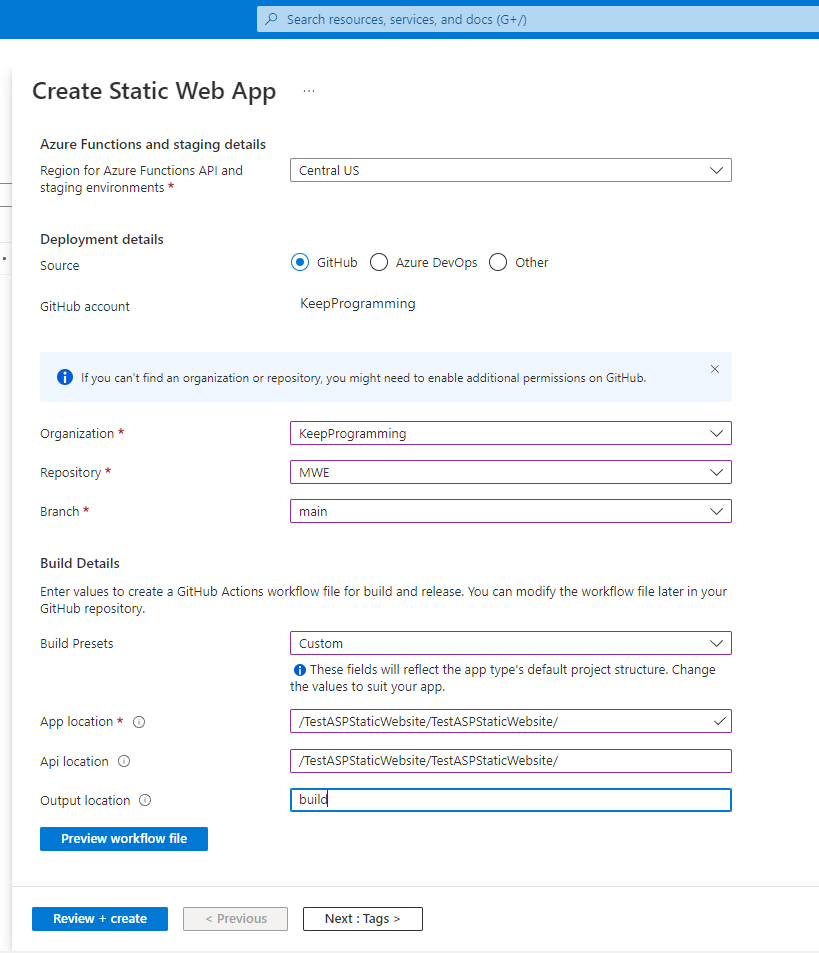
Task: Open the ellipsis menu beside Create Static Web App
Action: pos(309,91)
